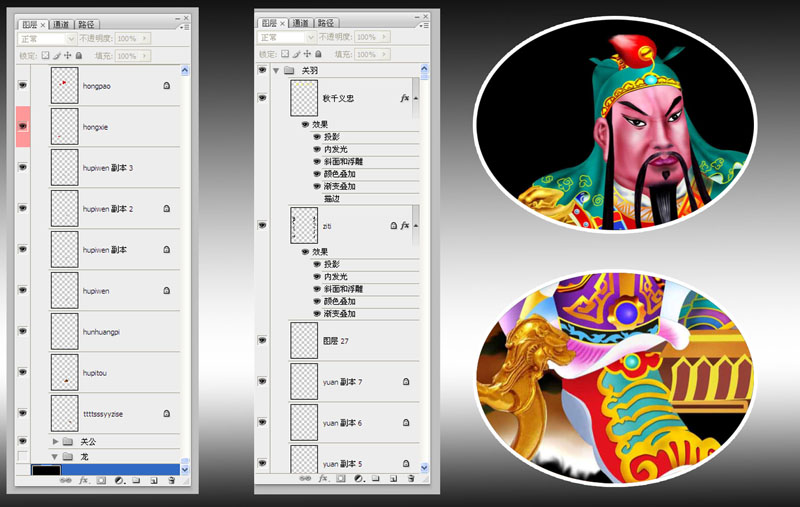This screenshot has width=800, height=507.
Task: Click lock all padlock icon in left panel
Action: tap(79, 55)
